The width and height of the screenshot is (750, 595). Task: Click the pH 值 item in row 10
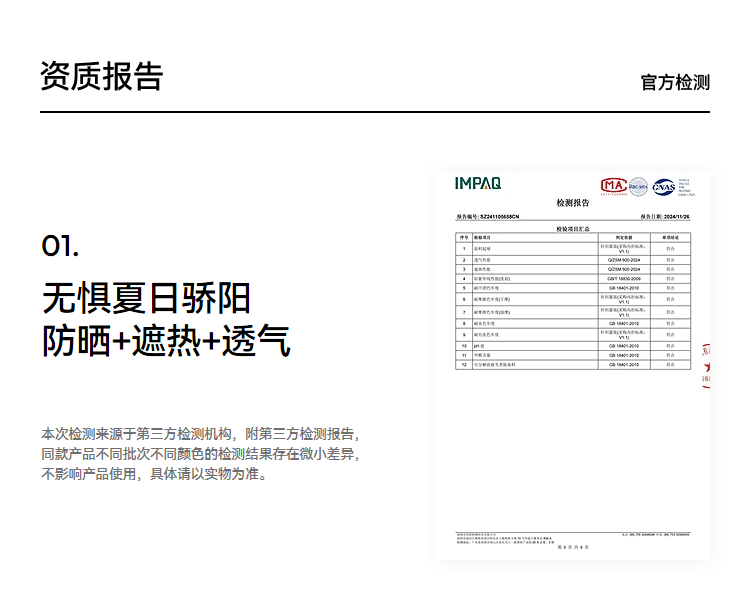click(479, 346)
